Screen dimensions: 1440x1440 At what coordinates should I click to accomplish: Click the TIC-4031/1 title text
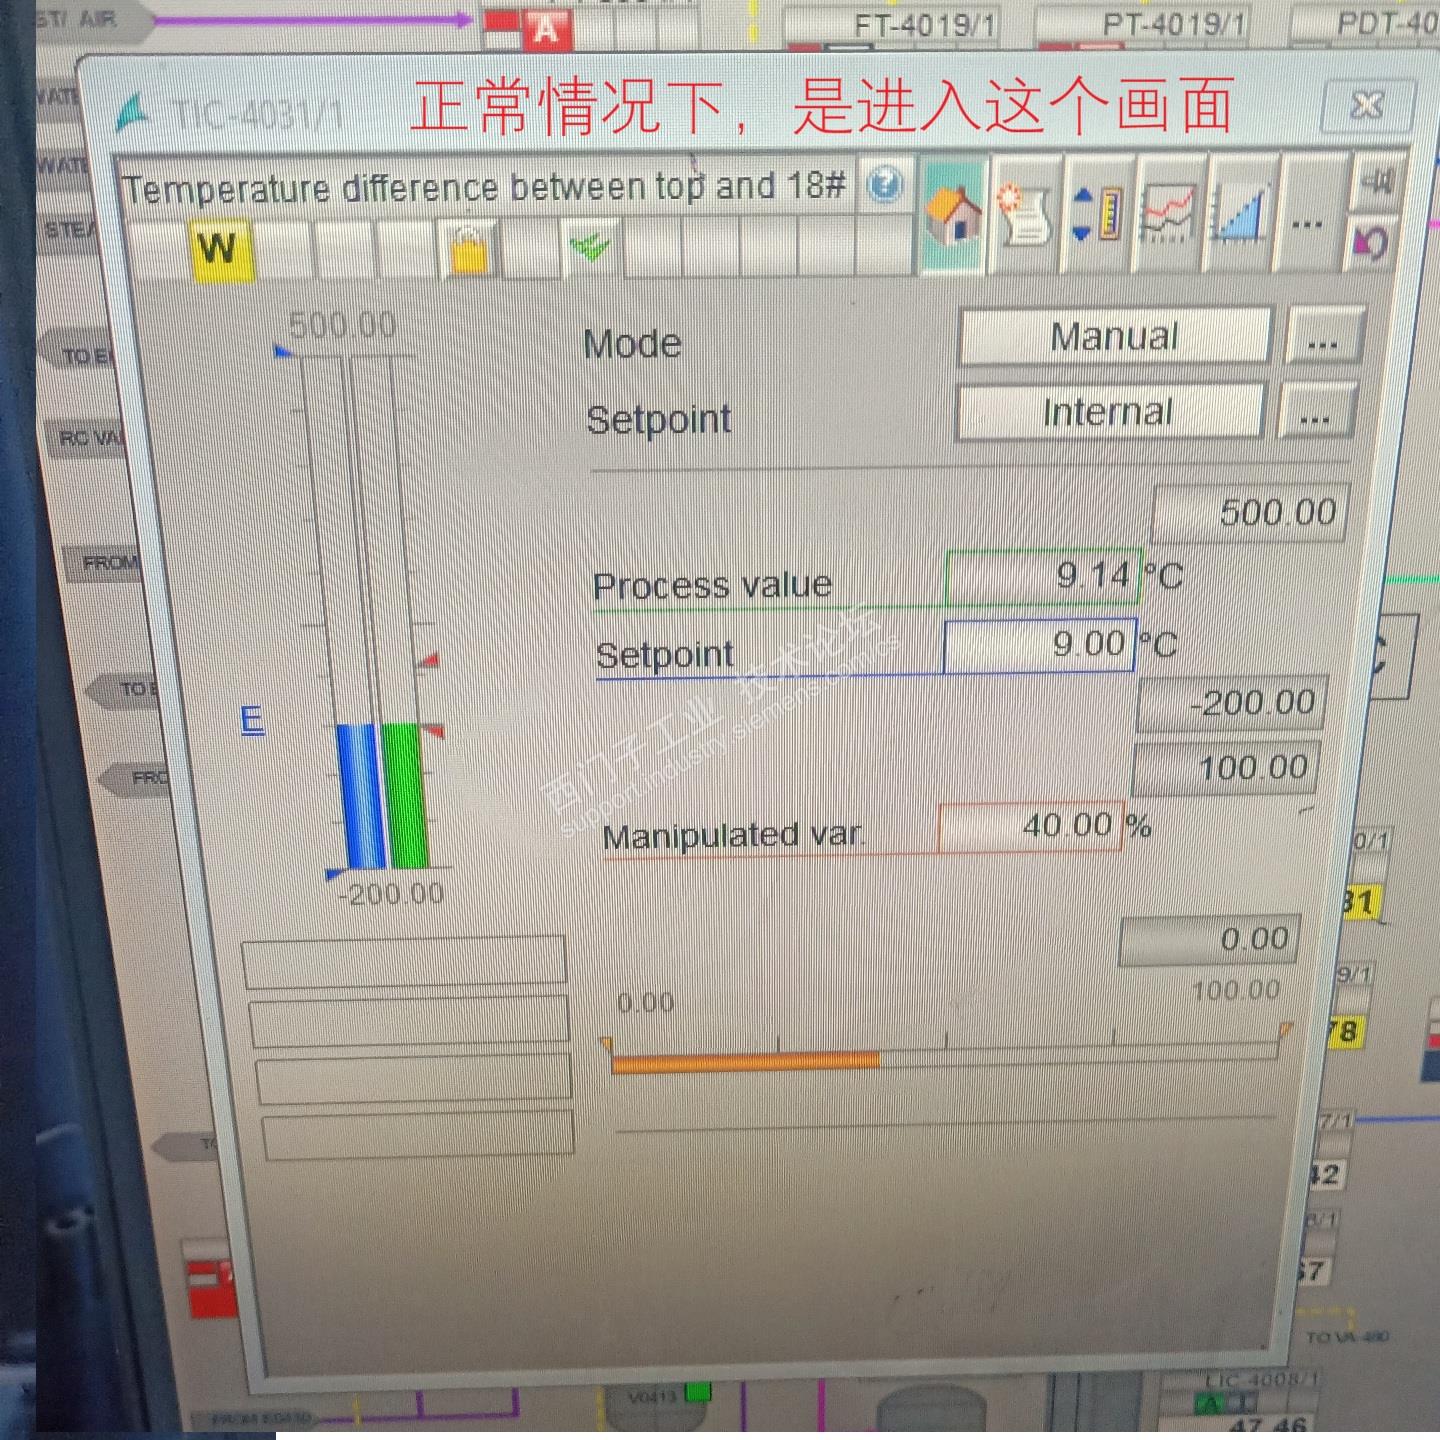[x=258, y=115]
